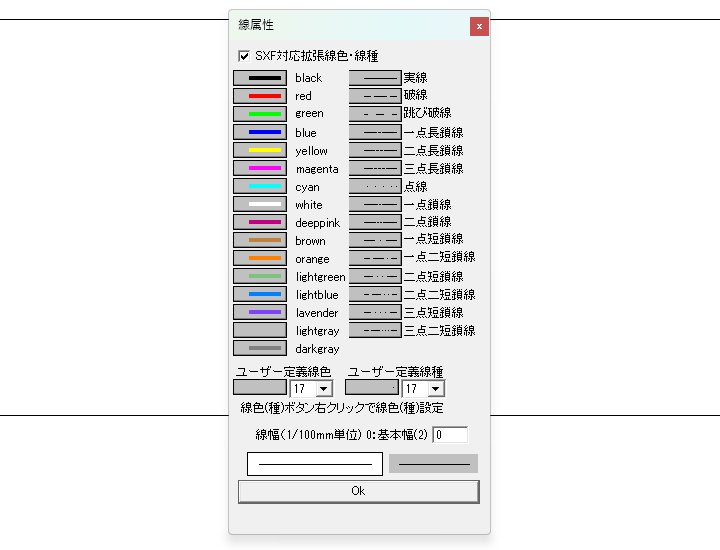Open the ユーザー定義線色 number dropdown

(x=324, y=389)
